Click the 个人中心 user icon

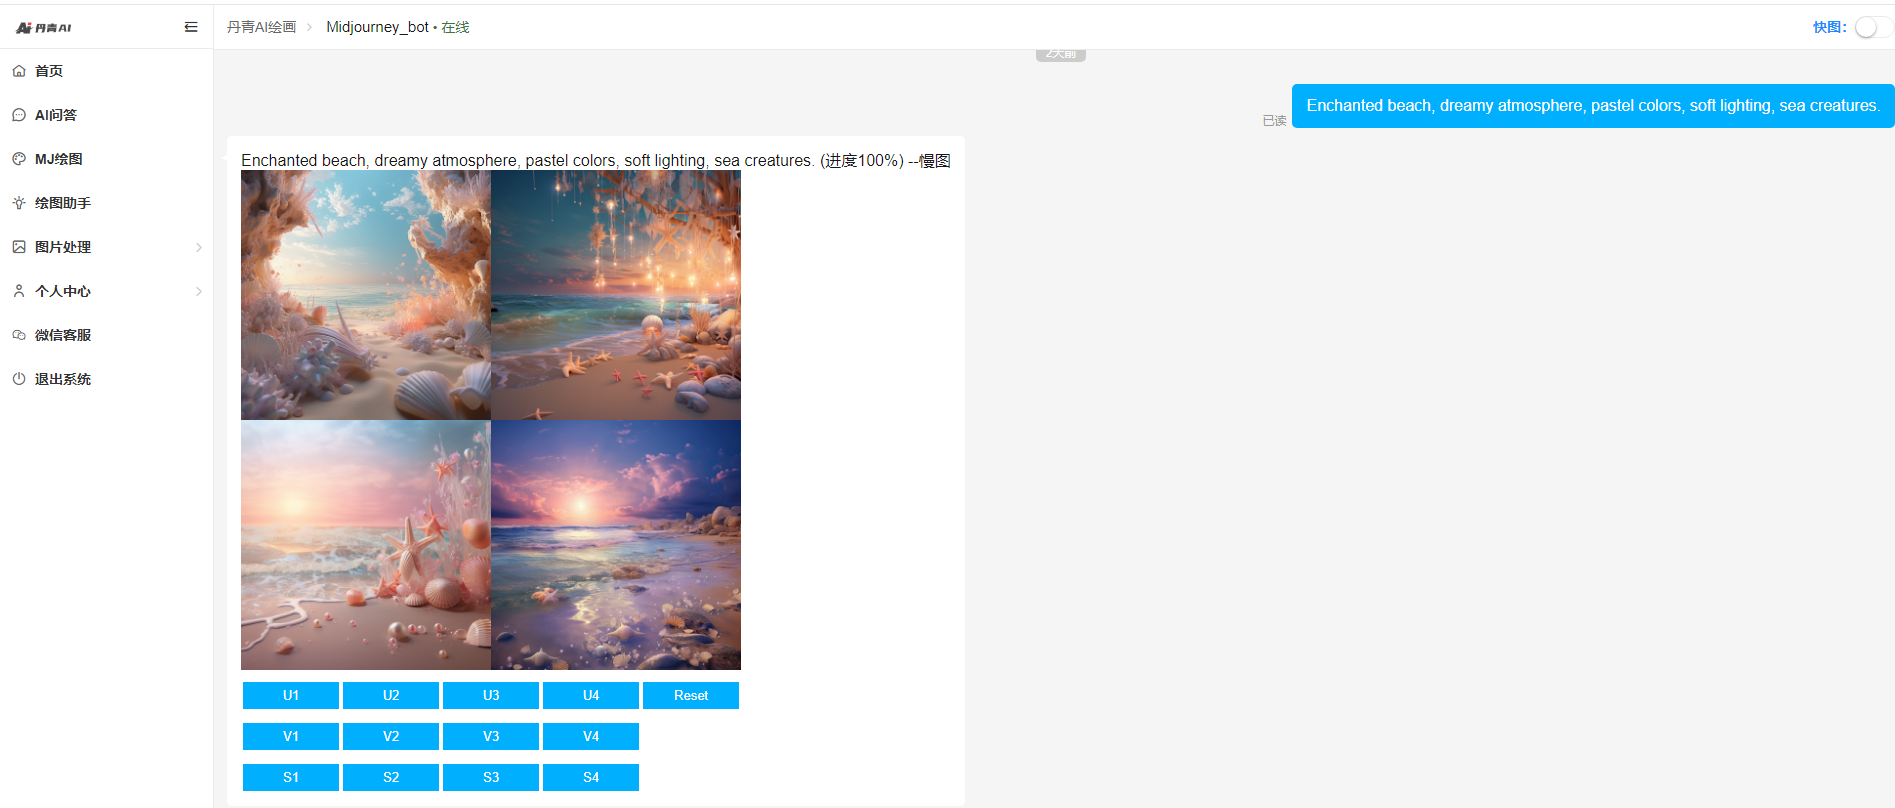[19, 291]
